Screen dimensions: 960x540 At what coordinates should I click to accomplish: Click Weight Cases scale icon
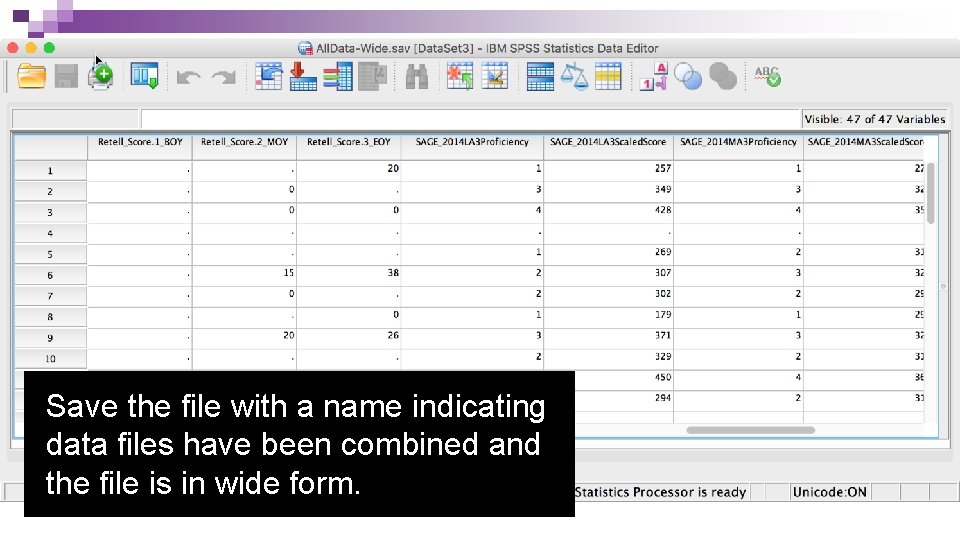pos(574,77)
